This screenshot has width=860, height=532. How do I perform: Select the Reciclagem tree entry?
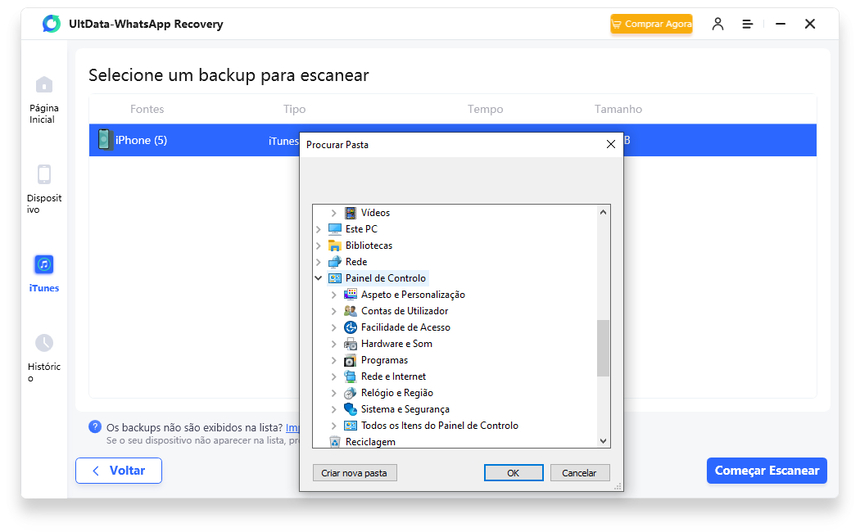coord(370,442)
